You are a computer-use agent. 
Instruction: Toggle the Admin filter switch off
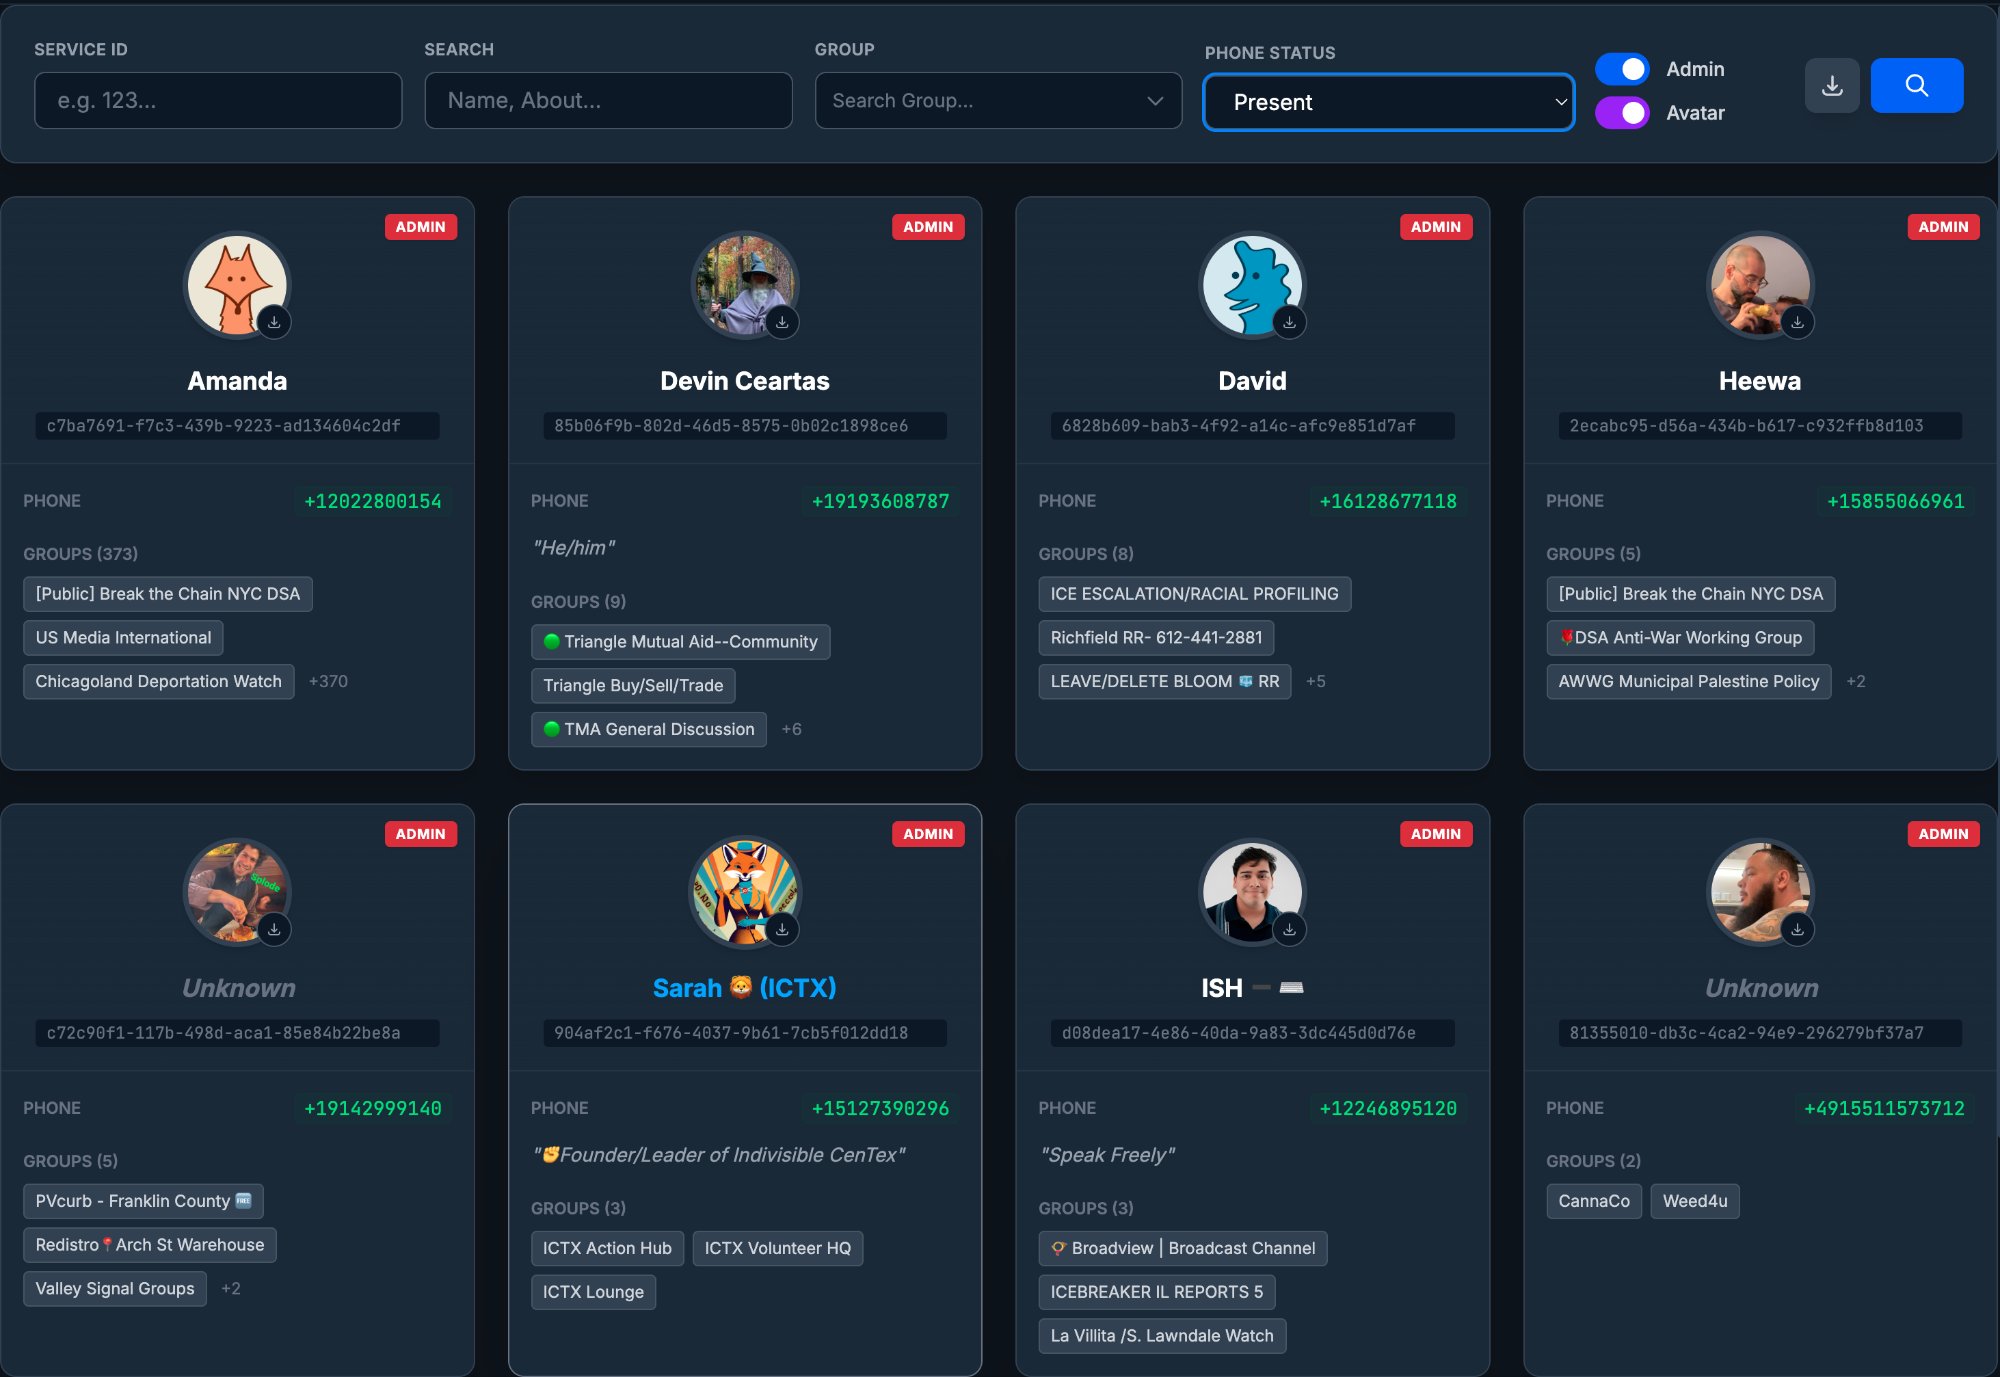tap(1622, 68)
